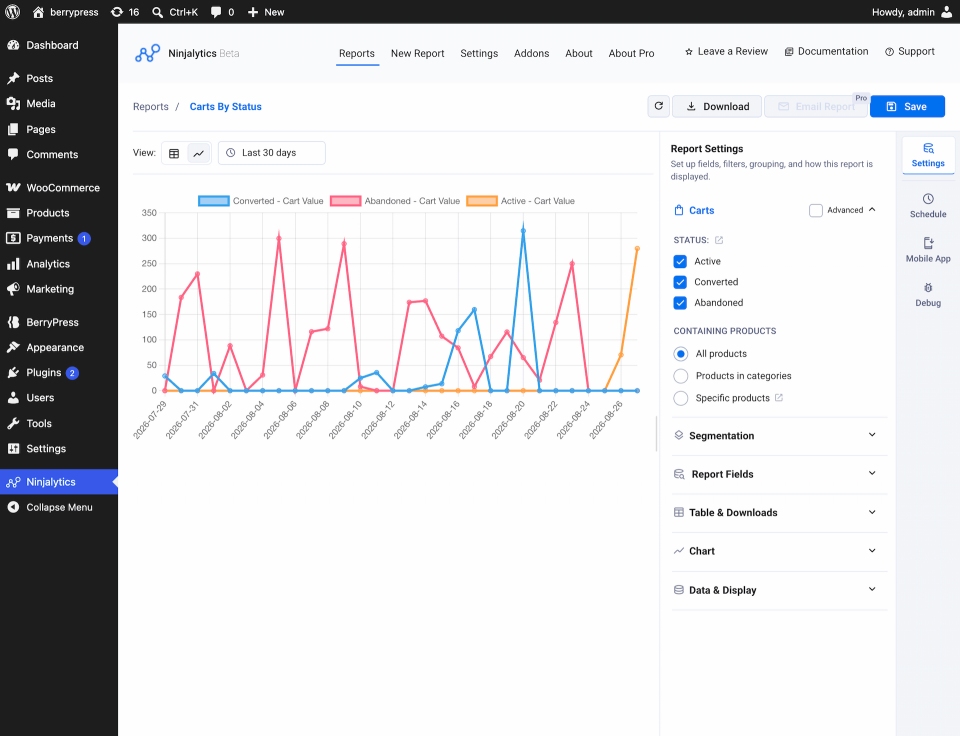Toggle Abandoned - Cart Value legend series

395,201
